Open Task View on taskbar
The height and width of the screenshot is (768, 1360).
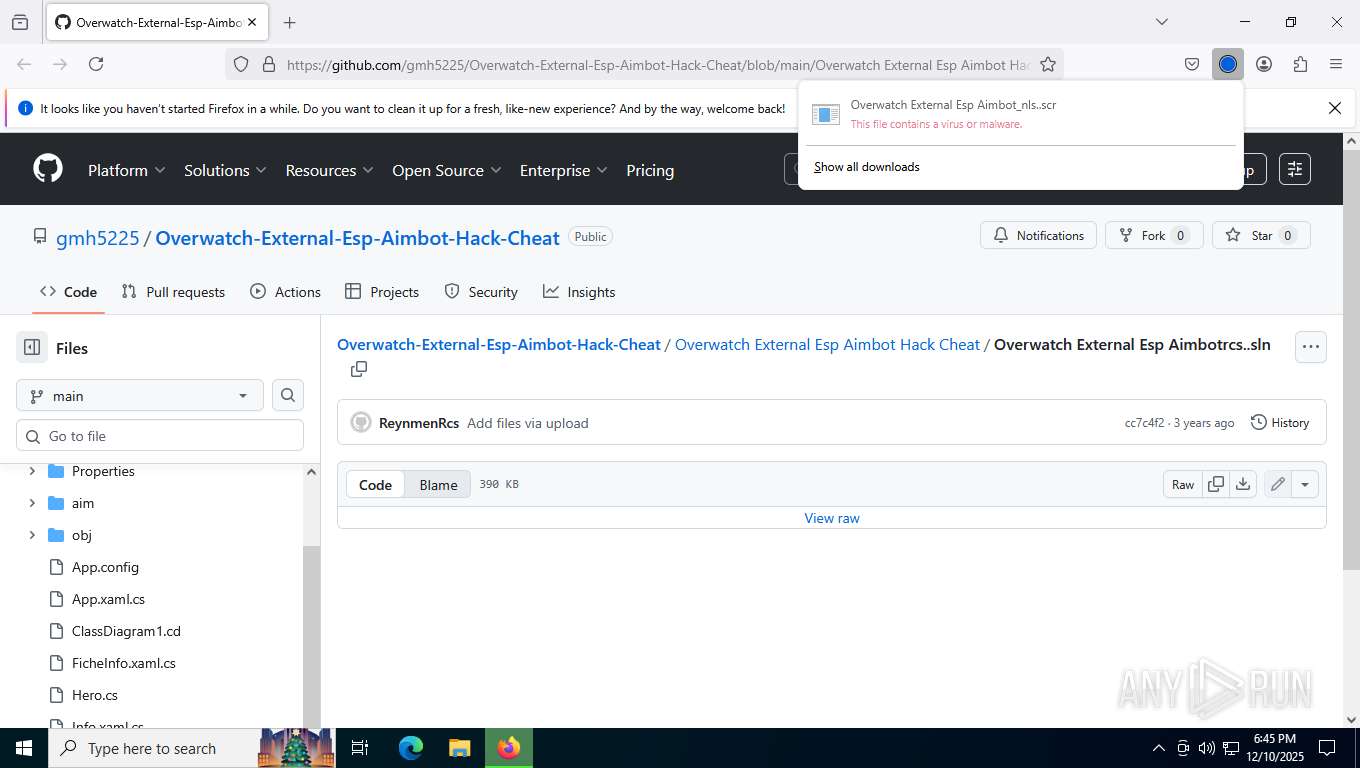[360, 748]
